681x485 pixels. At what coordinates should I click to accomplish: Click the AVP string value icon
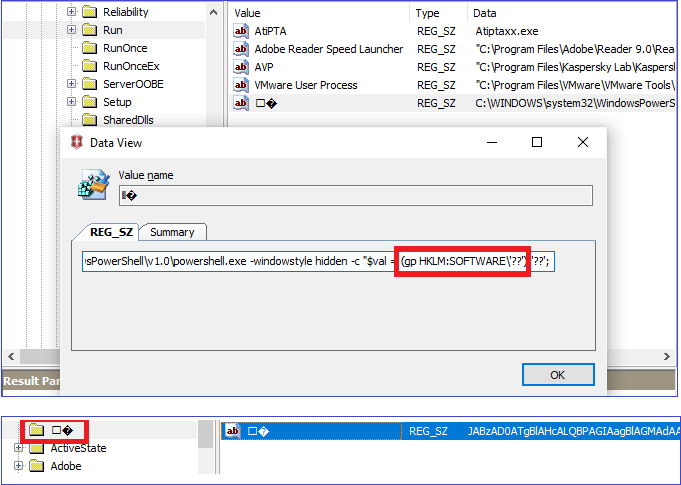241,67
